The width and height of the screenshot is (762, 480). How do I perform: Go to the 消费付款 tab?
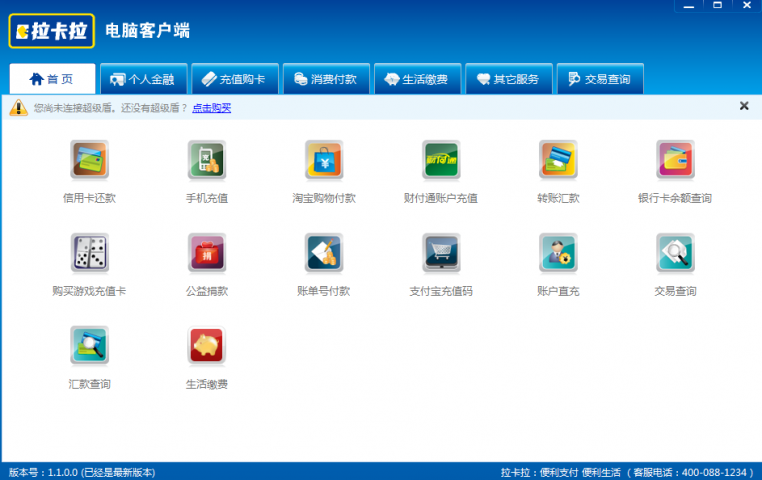pos(326,79)
